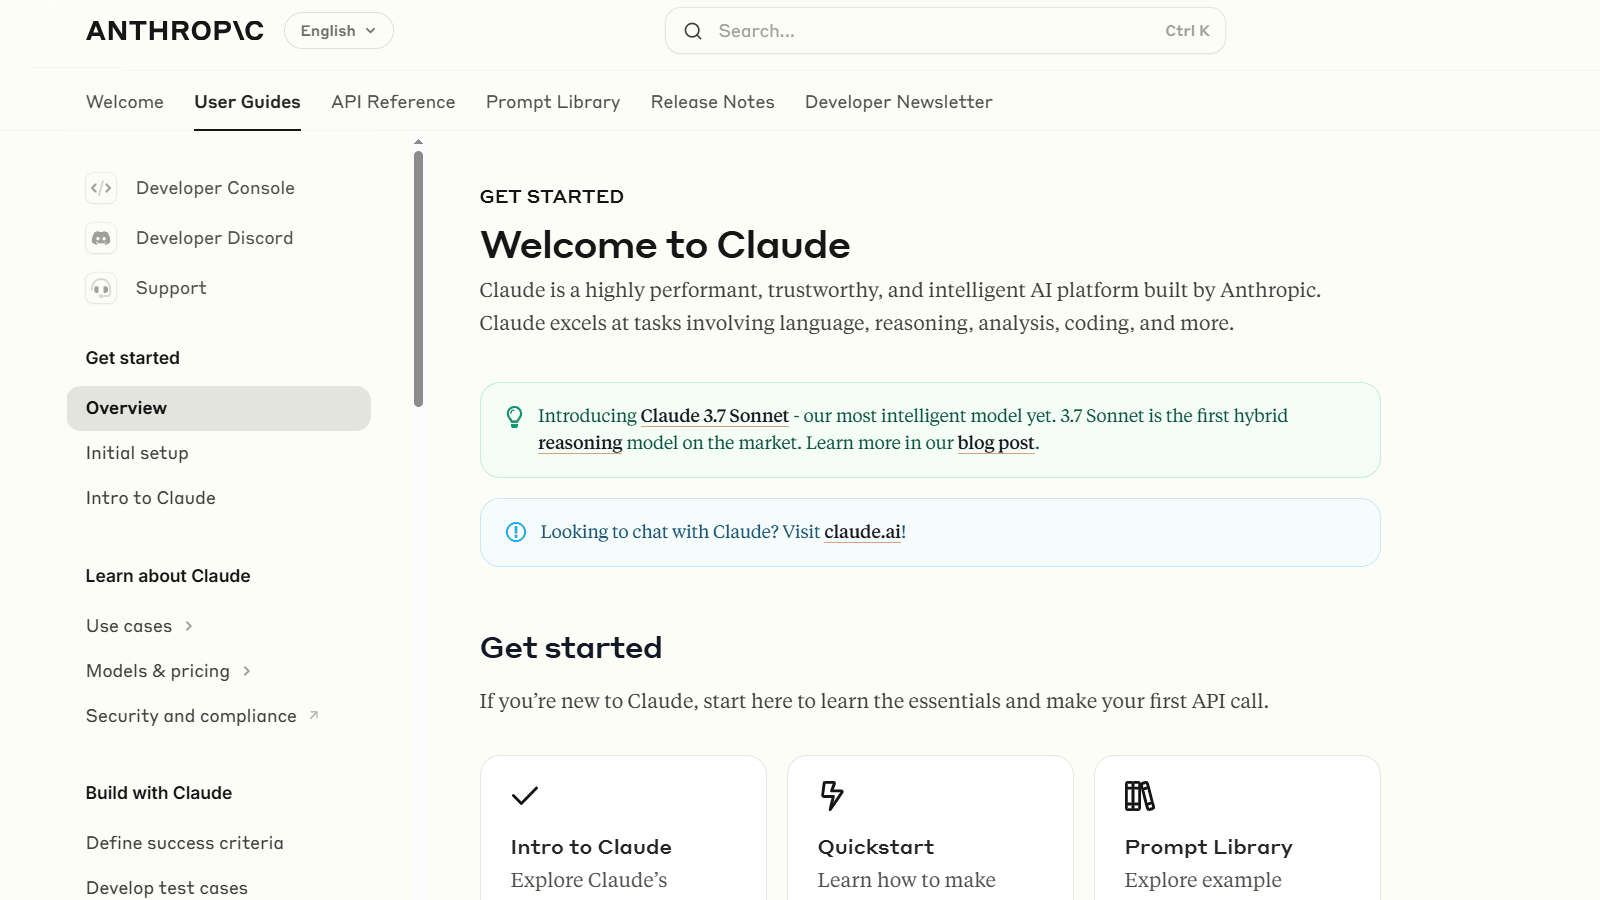The image size is (1600, 900).
Task: Click the Developer Console code icon
Action: 101,188
